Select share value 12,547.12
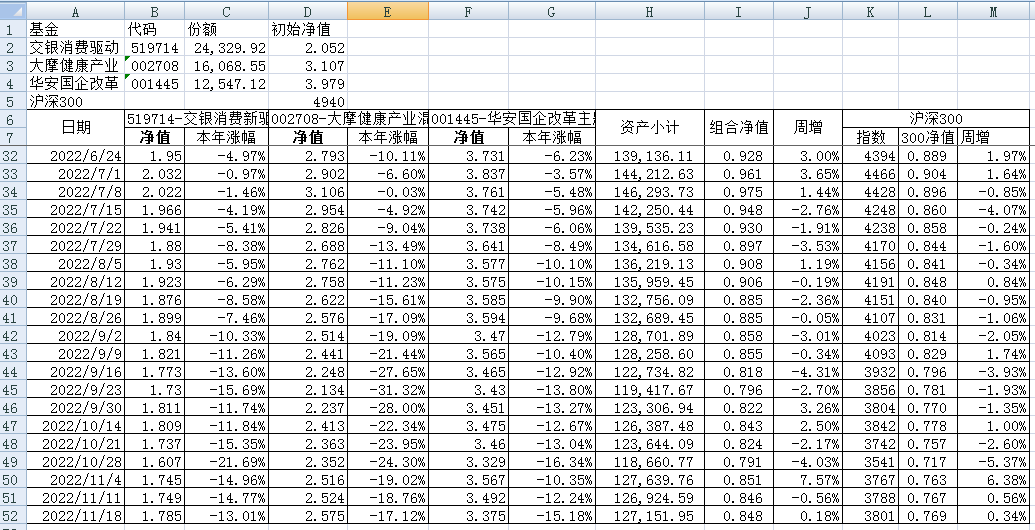Viewport: 1035px width, 530px height. point(226,84)
